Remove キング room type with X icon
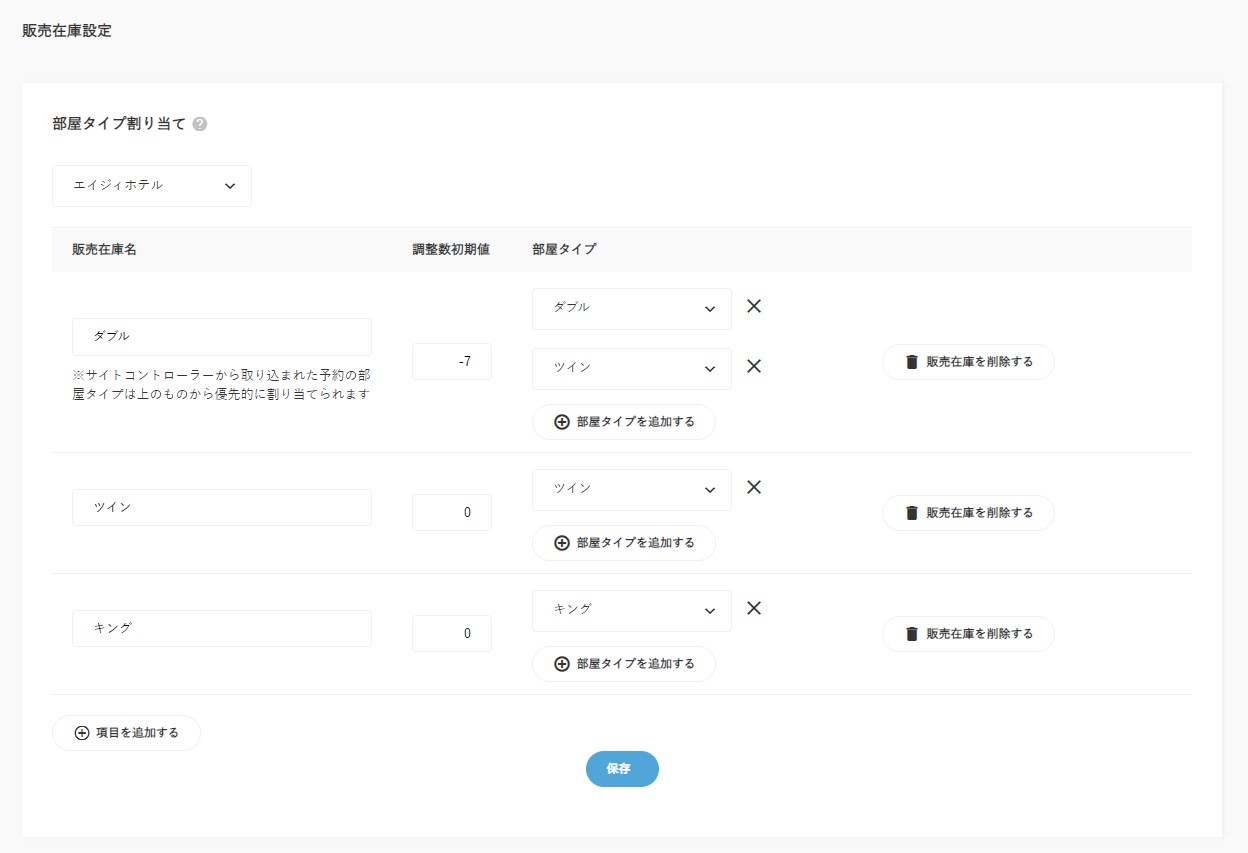The image size is (1248, 853). coord(754,608)
